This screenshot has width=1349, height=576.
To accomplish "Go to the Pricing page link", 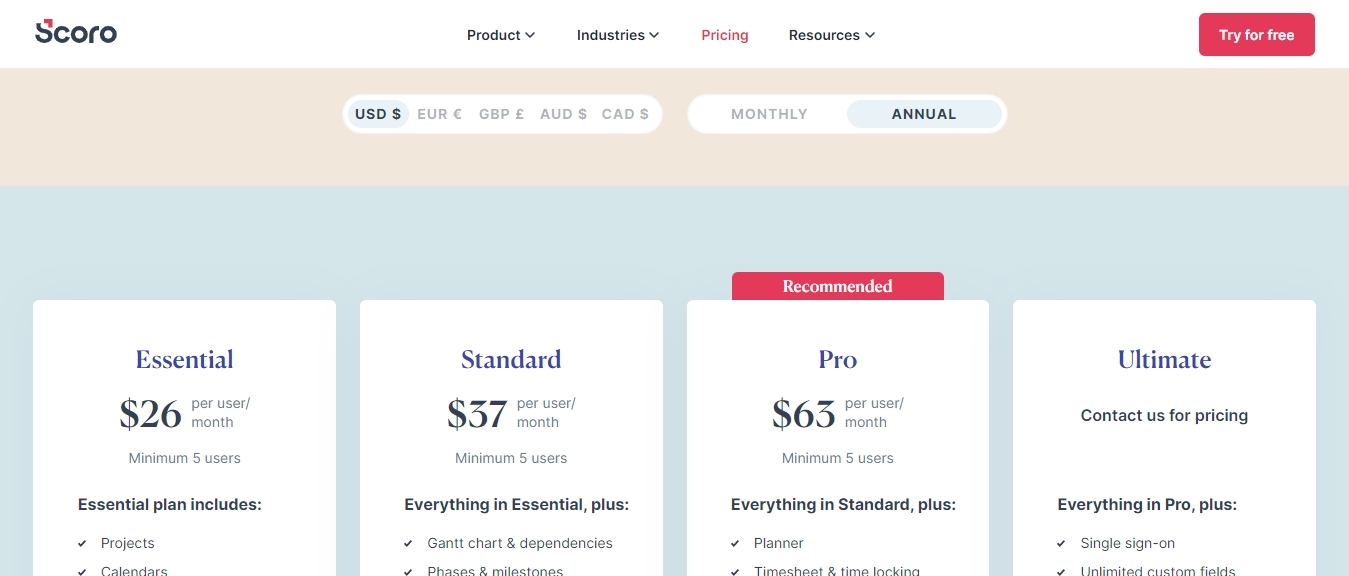I will (x=725, y=35).
